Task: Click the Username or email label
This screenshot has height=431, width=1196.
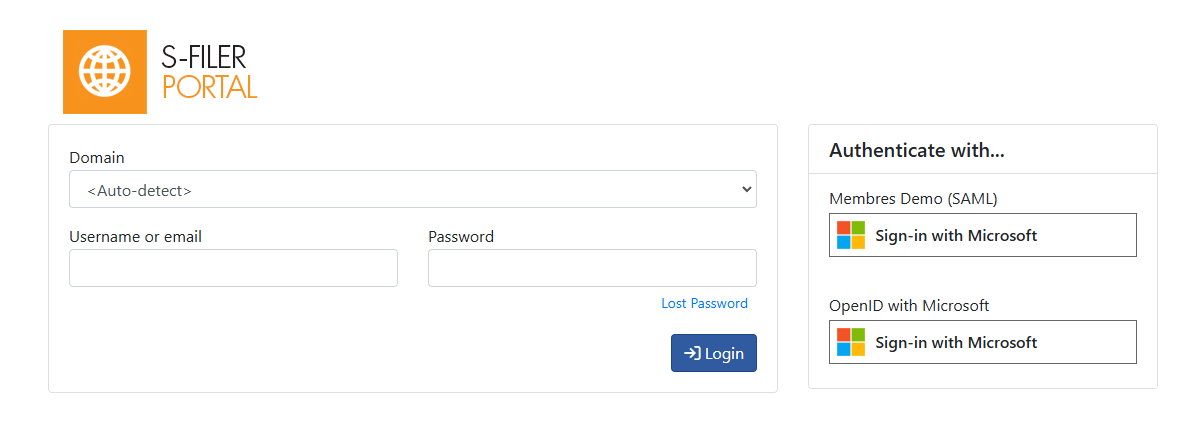Action: click(136, 236)
